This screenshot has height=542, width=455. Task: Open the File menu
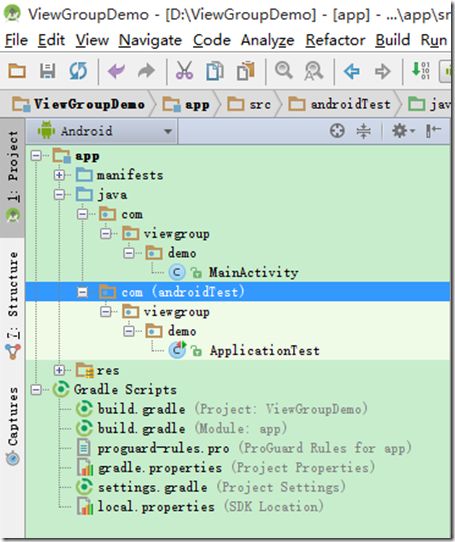tap(16, 40)
